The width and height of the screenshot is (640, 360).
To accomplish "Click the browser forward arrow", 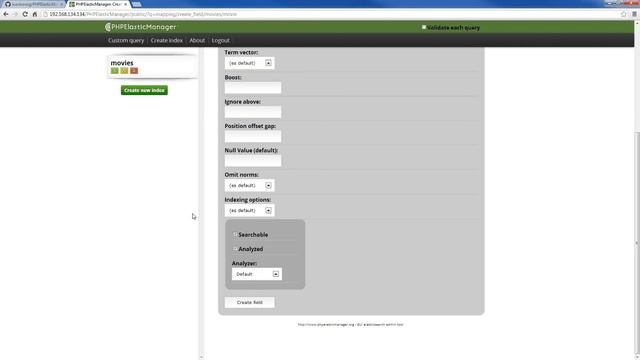I will (16, 14).
